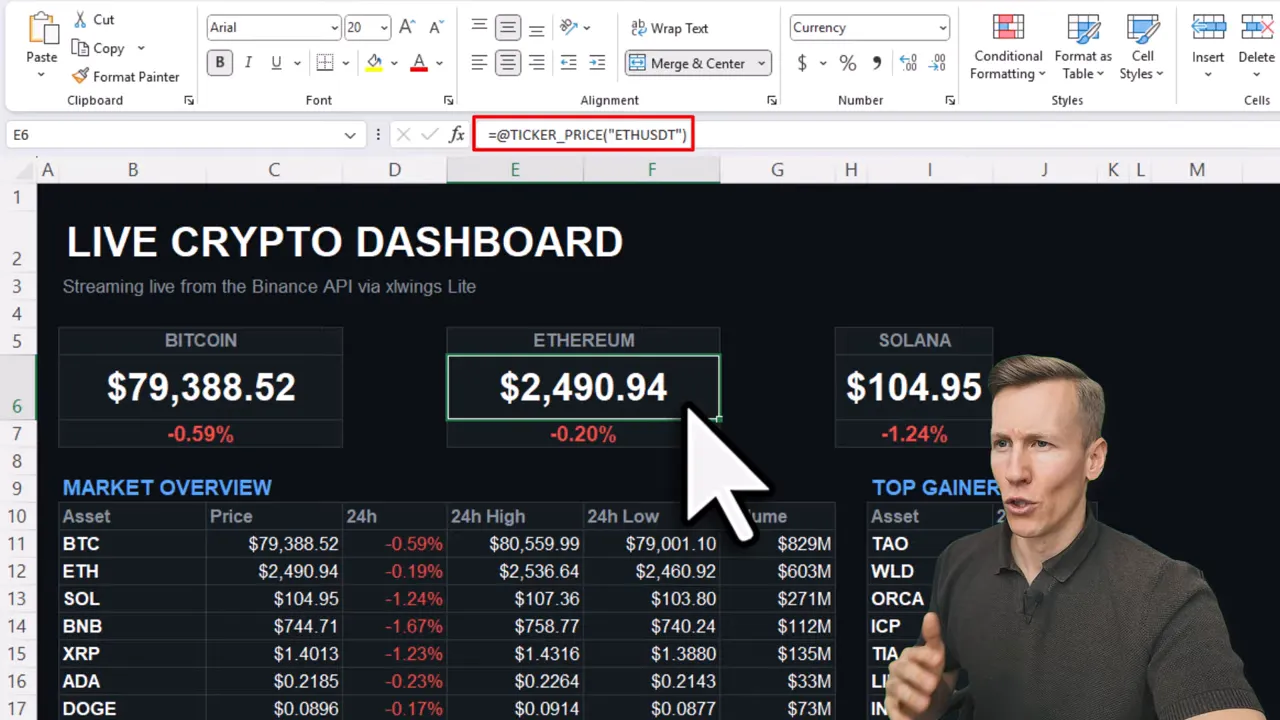Click Accounting dollar format icon
The image size is (1280, 720).
[802, 63]
